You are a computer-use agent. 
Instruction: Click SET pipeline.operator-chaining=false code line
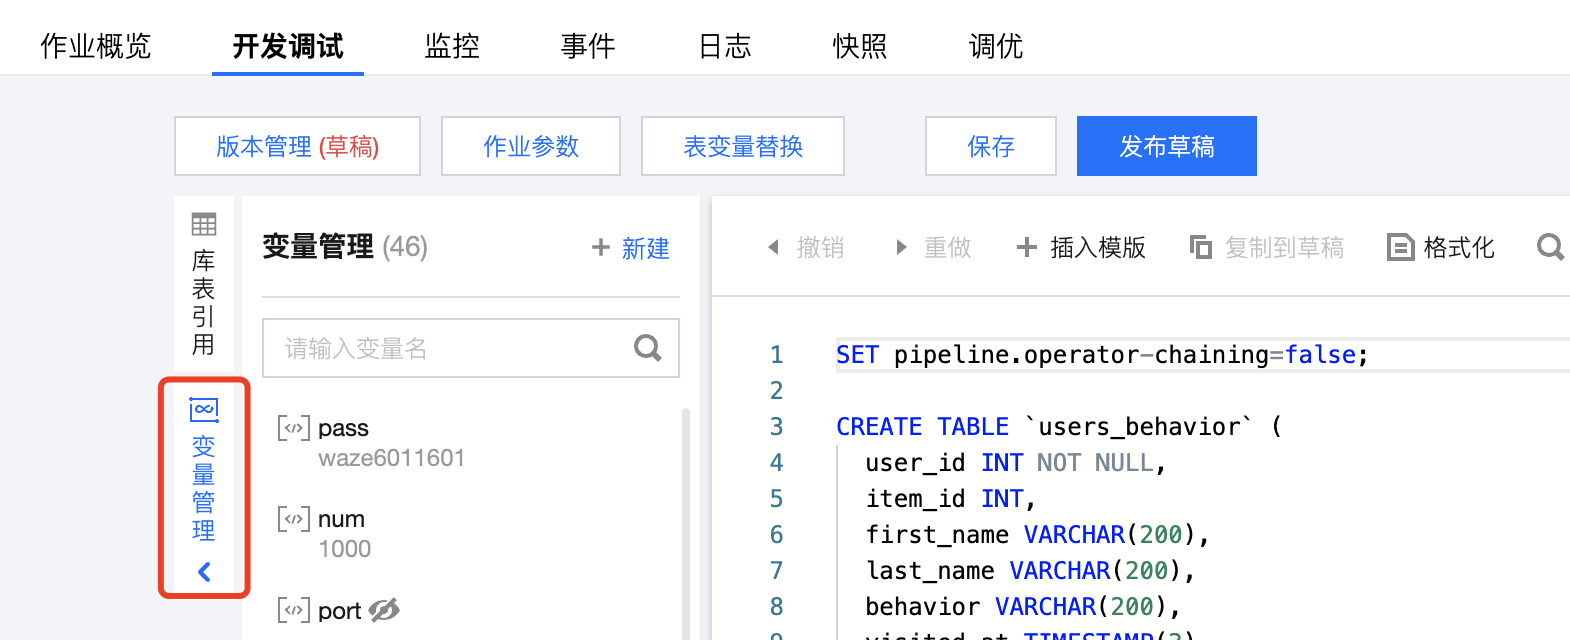point(1102,355)
